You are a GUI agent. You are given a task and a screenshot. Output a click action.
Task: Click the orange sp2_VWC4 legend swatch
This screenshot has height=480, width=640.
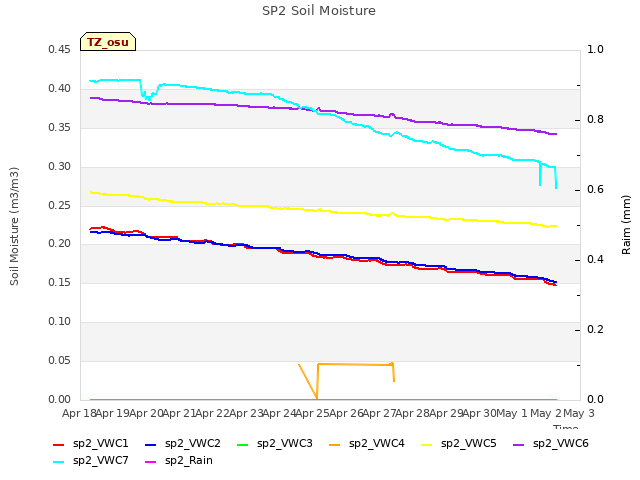pos(335,445)
